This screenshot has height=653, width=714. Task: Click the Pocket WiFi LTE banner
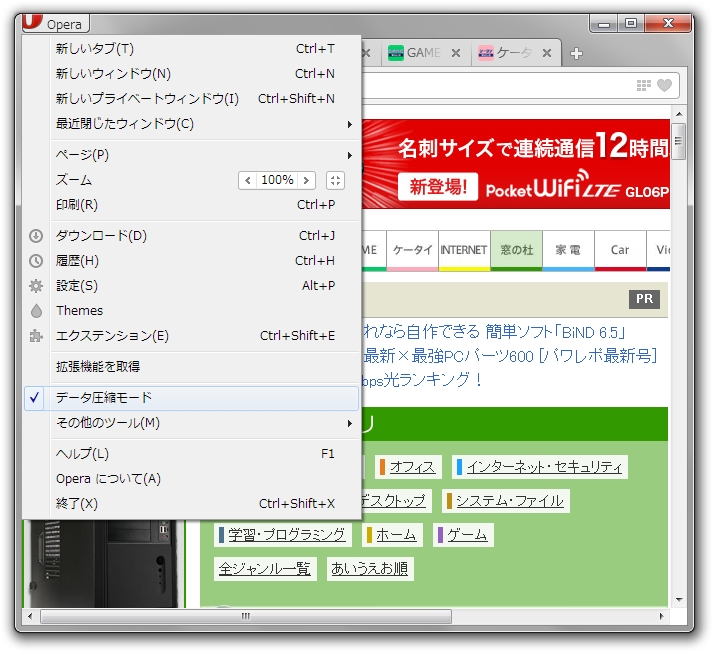(x=515, y=164)
